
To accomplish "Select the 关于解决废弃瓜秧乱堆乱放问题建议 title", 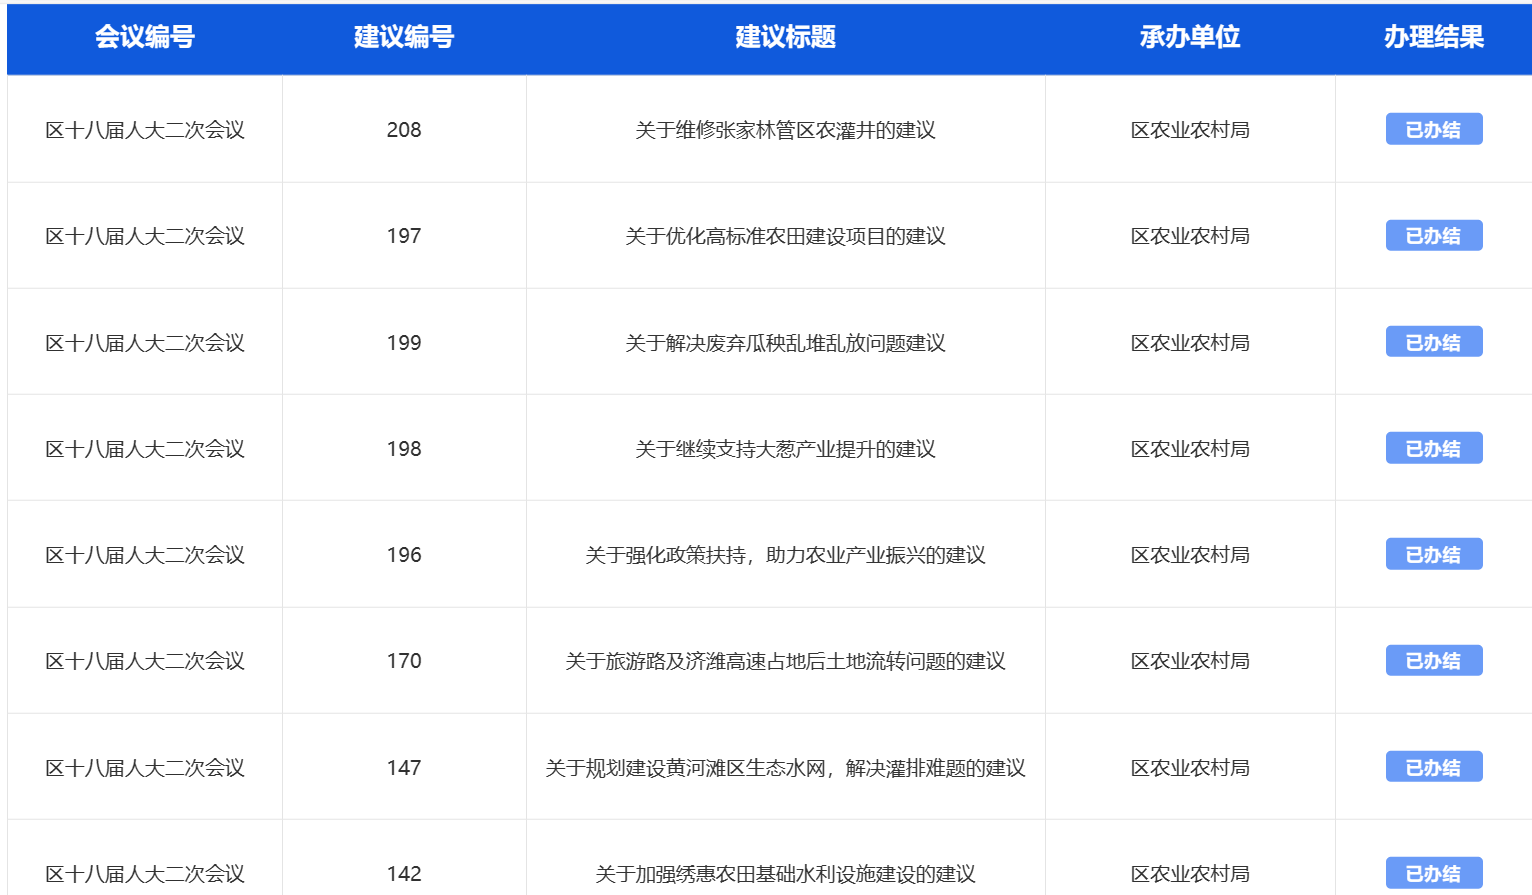I will click(785, 343).
